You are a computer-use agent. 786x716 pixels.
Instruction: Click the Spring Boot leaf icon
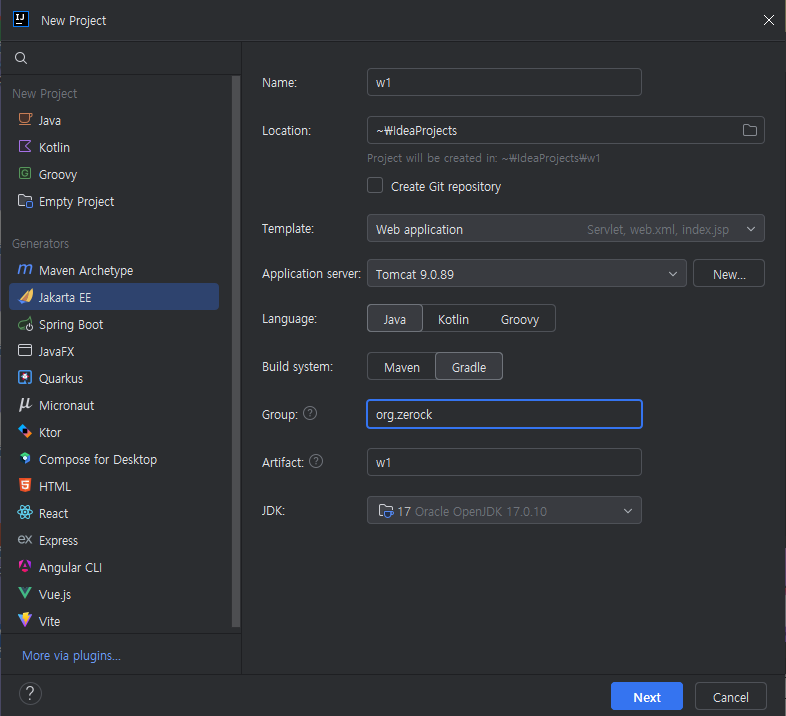25,324
